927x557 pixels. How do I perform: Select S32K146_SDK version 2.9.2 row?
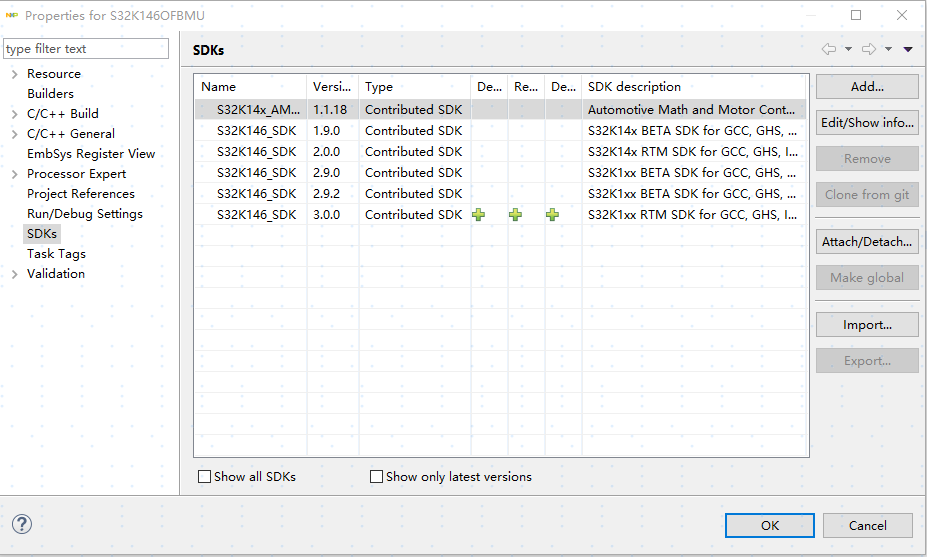500,194
